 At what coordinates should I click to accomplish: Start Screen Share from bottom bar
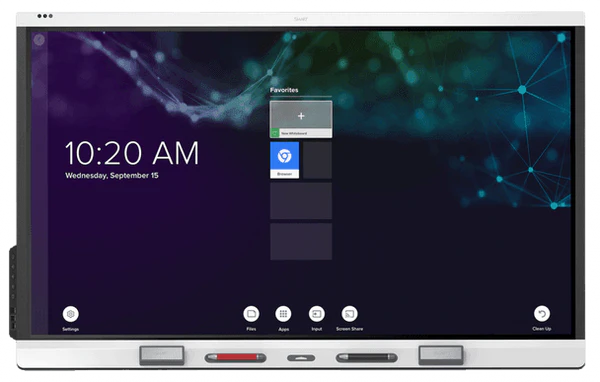click(349, 314)
